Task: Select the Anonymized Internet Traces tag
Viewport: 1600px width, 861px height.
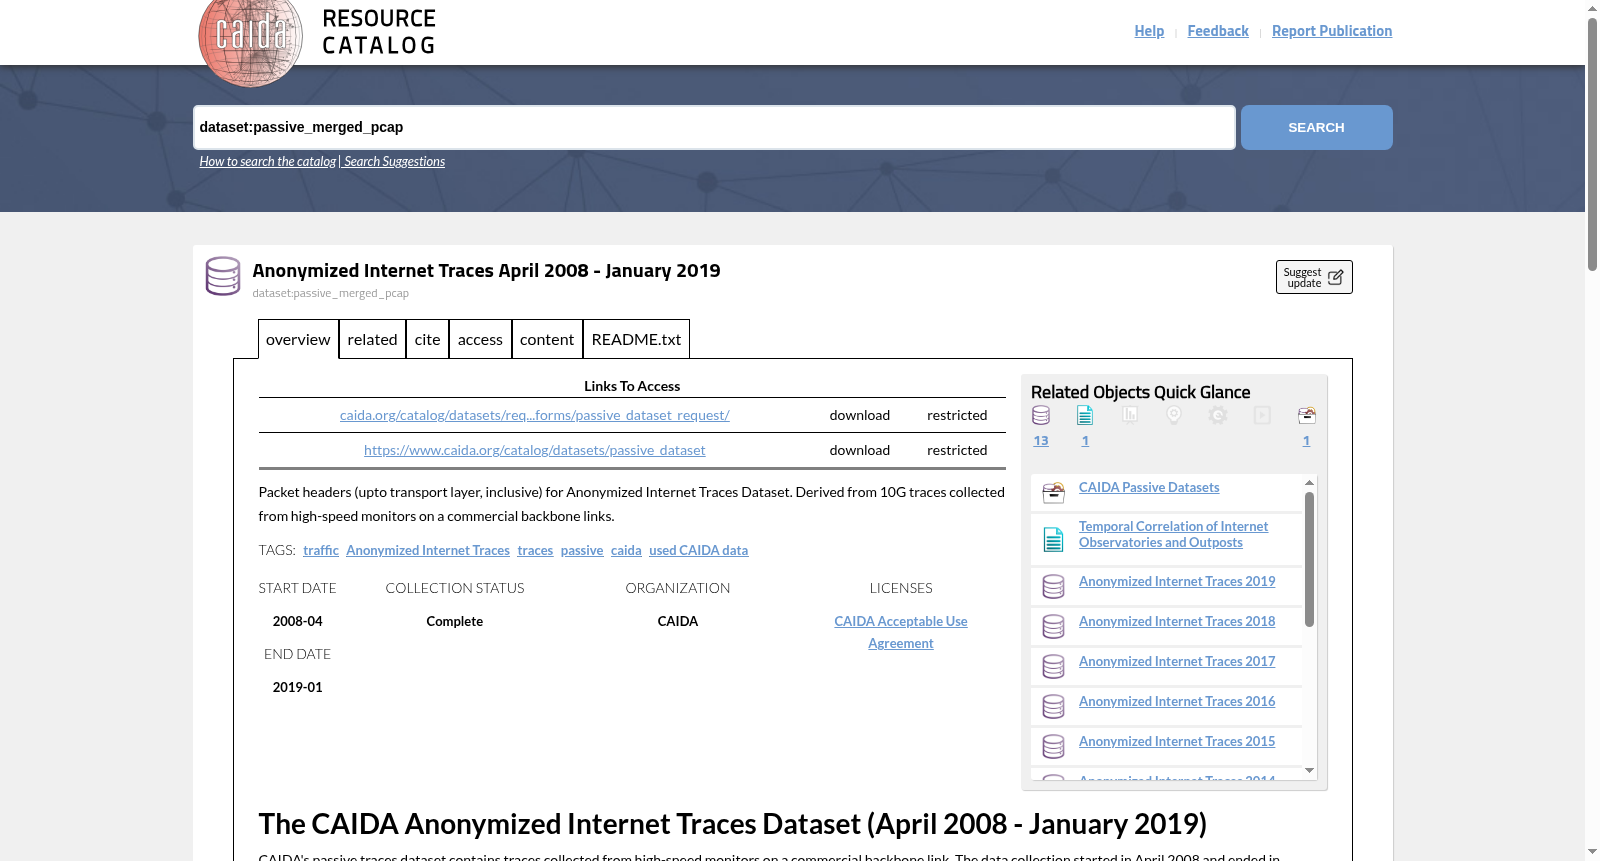Action: (x=428, y=550)
